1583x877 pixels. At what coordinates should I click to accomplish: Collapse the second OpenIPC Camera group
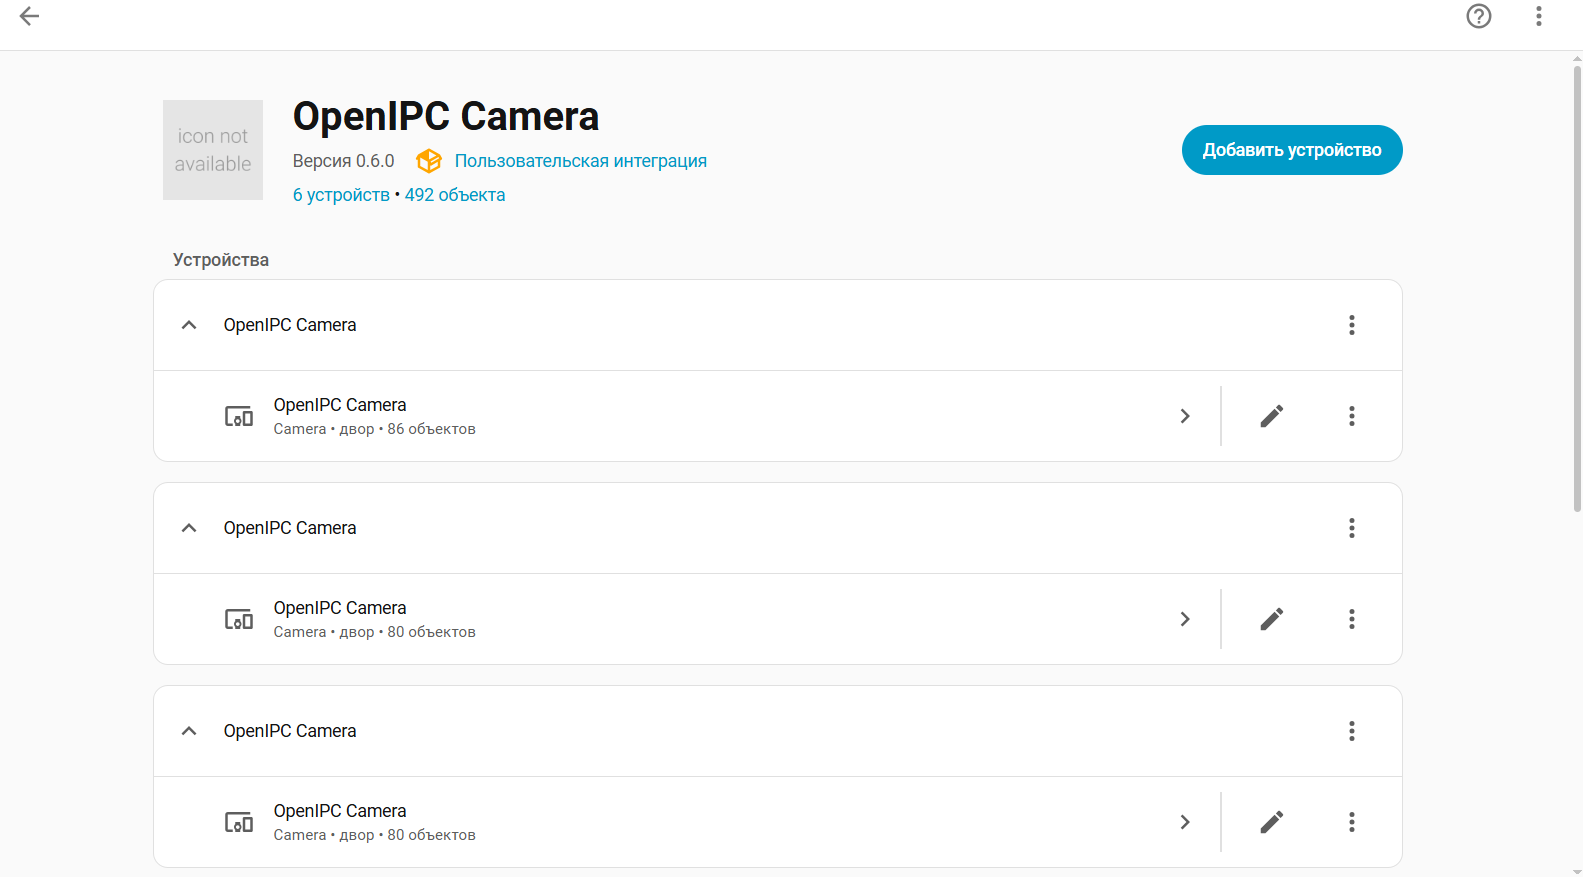pyautogui.click(x=189, y=528)
